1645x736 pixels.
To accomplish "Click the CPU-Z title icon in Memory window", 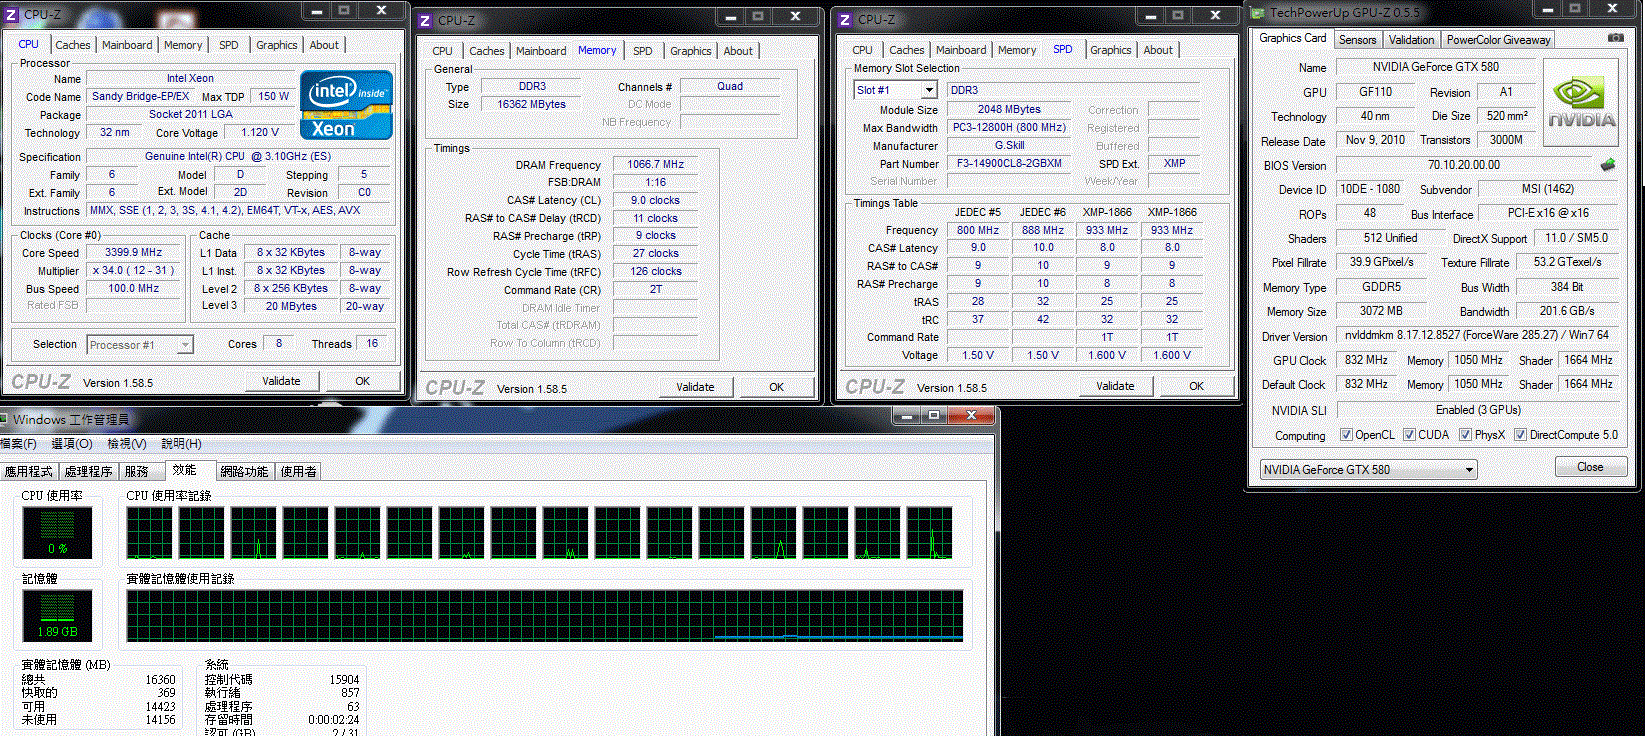I will click(425, 20).
